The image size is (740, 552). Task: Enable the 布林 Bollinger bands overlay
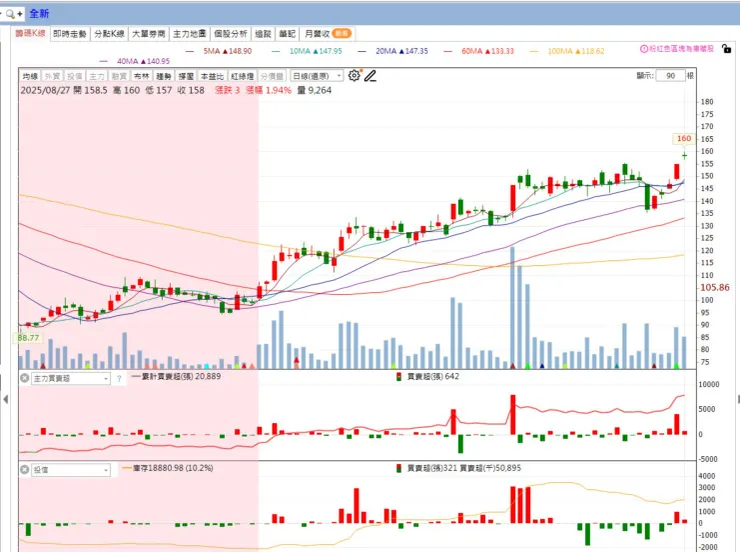click(x=141, y=76)
